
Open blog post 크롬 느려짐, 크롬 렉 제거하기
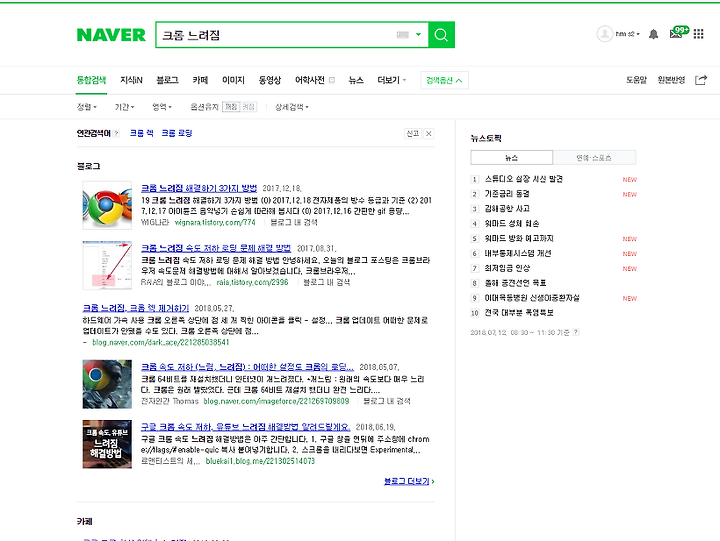pos(135,308)
